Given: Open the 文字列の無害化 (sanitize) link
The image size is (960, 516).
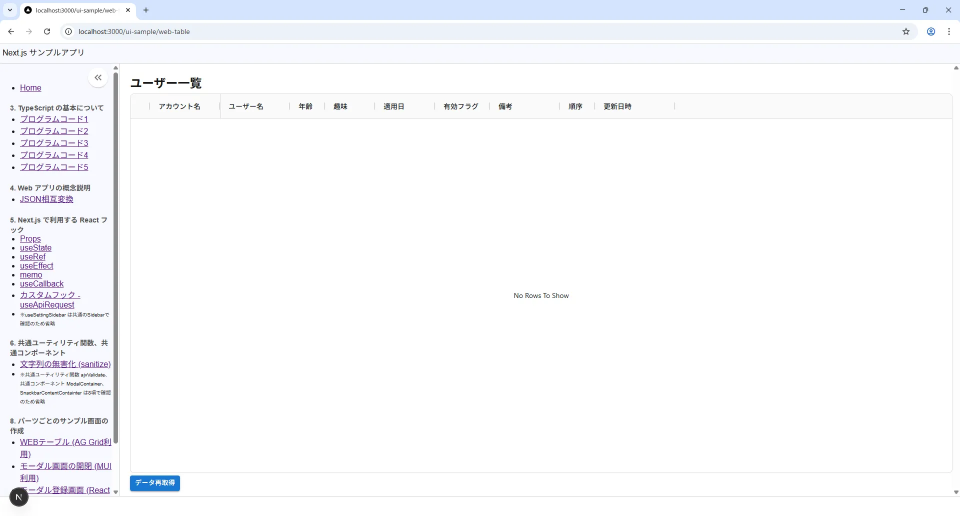Looking at the screenshot, I should (x=65, y=364).
